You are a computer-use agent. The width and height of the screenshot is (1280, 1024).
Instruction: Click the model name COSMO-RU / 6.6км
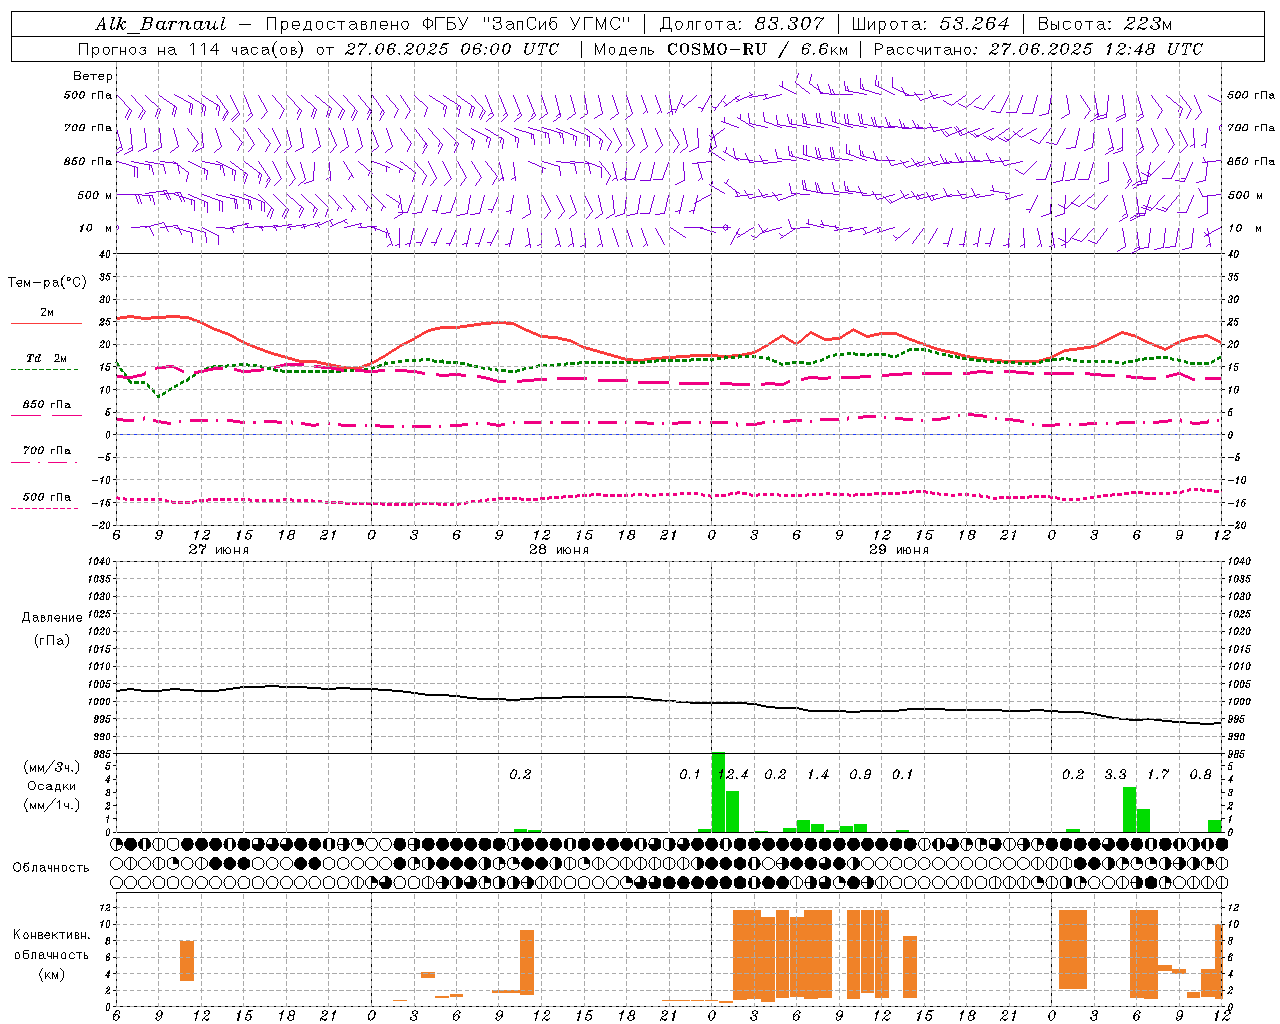point(758,49)
